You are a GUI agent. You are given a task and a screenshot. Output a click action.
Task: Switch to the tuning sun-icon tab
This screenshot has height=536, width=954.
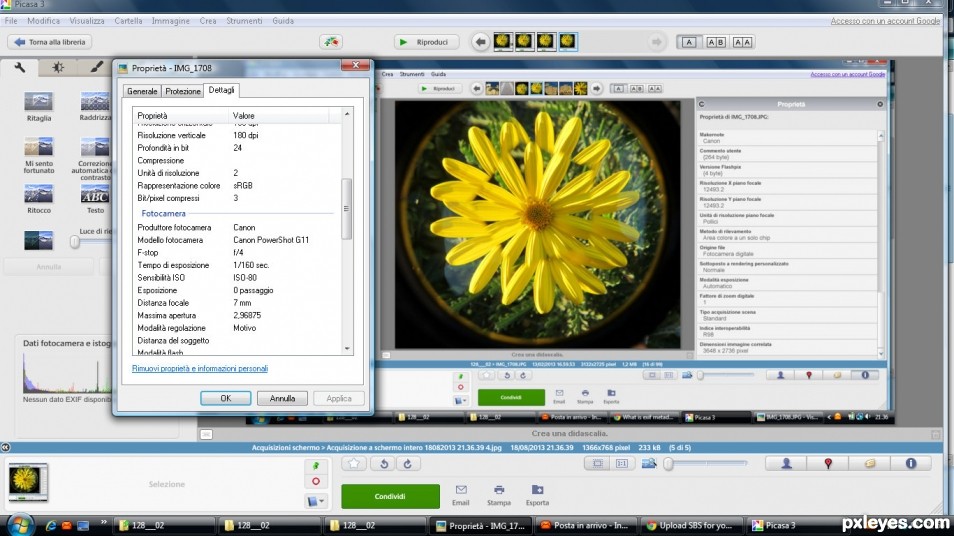point(58,68)
